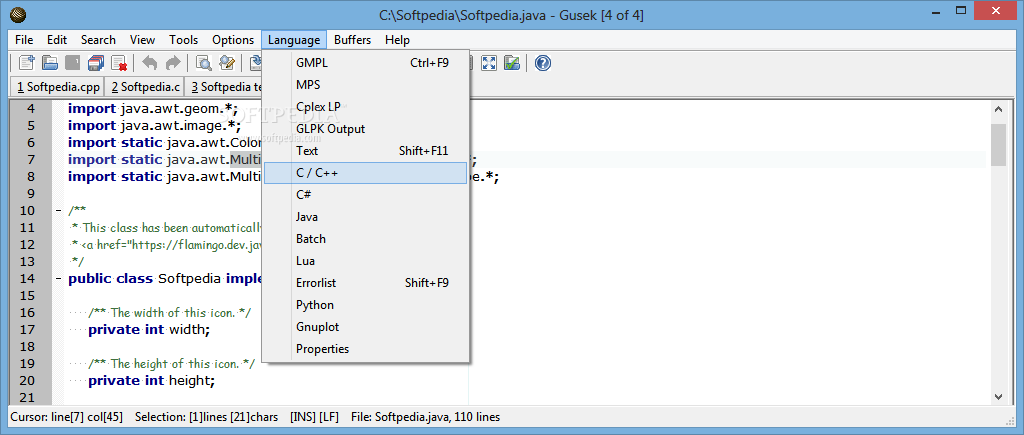1024x435 pixels.
Task: Close the open Language menu
Action: 294,40
